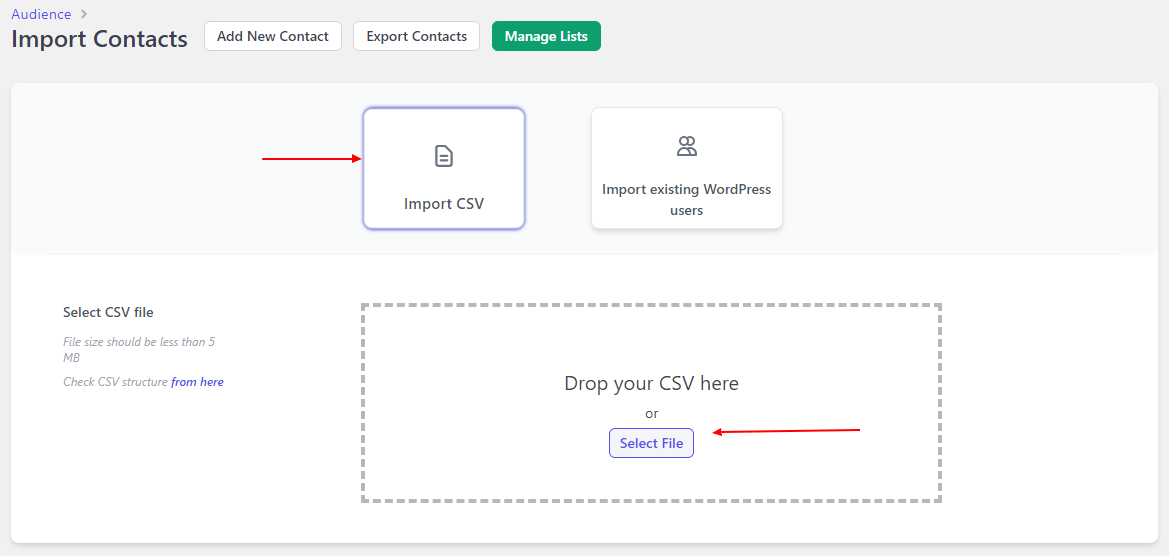The width and height of the screenshot is (1169, 556).
Task: Click the Export Contacts button
Action: [x=416, y=36]
